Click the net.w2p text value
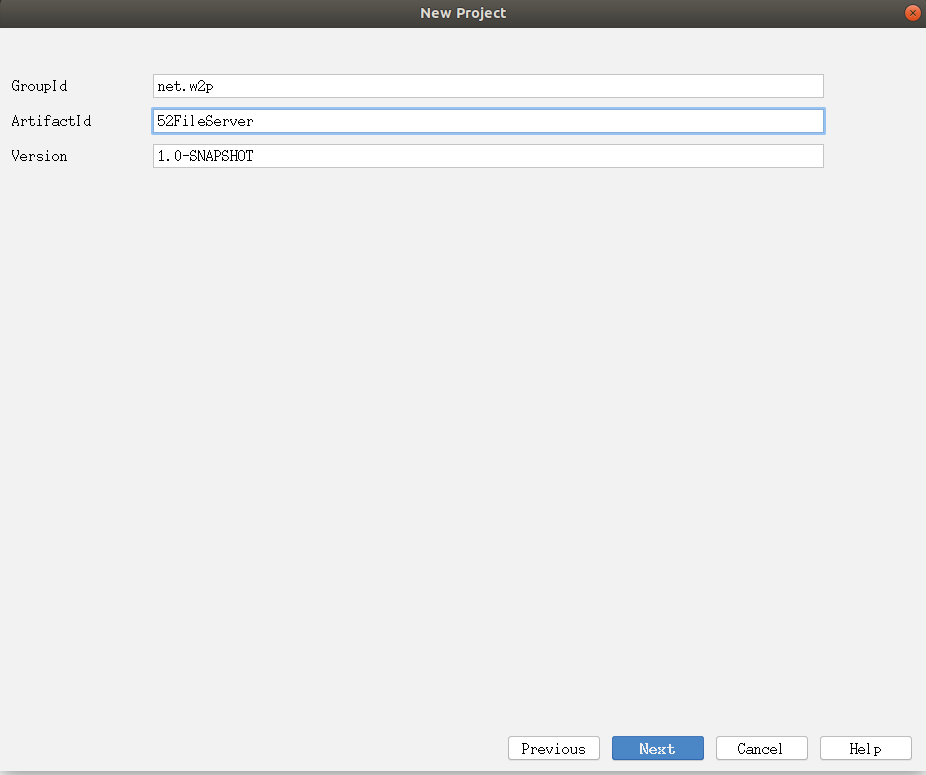926x775 pixels. coord(180,86)
